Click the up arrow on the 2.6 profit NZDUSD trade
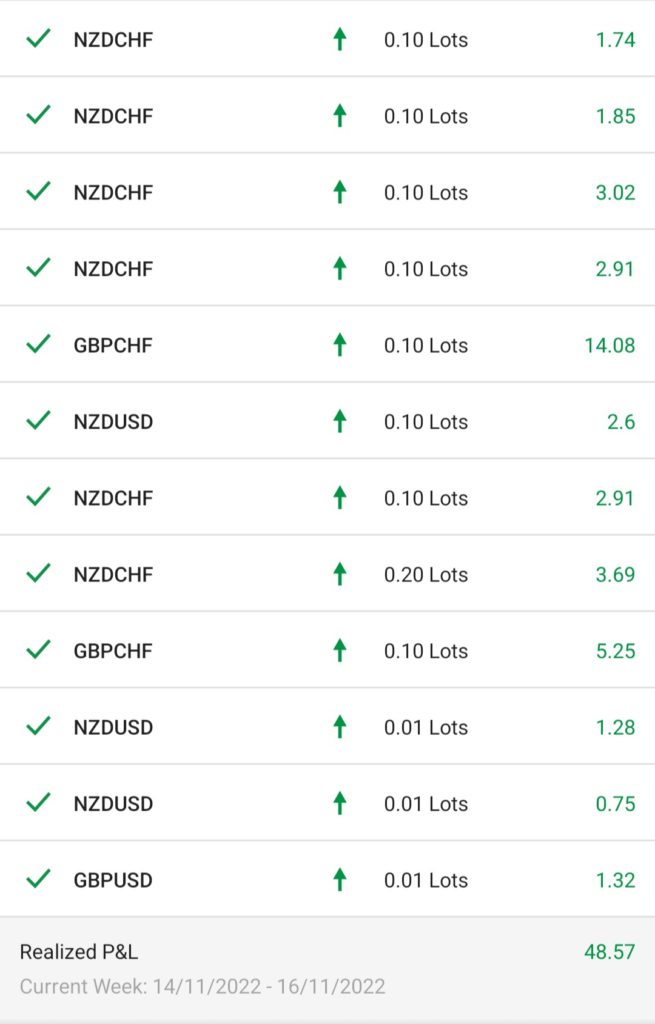655x1024 pixels. pyautogui.click(x=340, y=421)
